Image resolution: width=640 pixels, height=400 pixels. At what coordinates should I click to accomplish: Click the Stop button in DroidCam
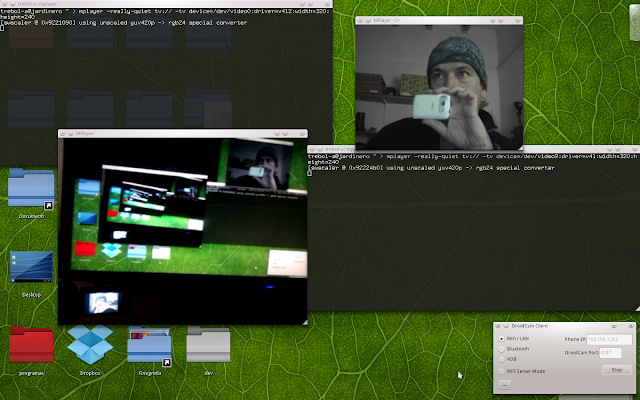coord(616,370)
